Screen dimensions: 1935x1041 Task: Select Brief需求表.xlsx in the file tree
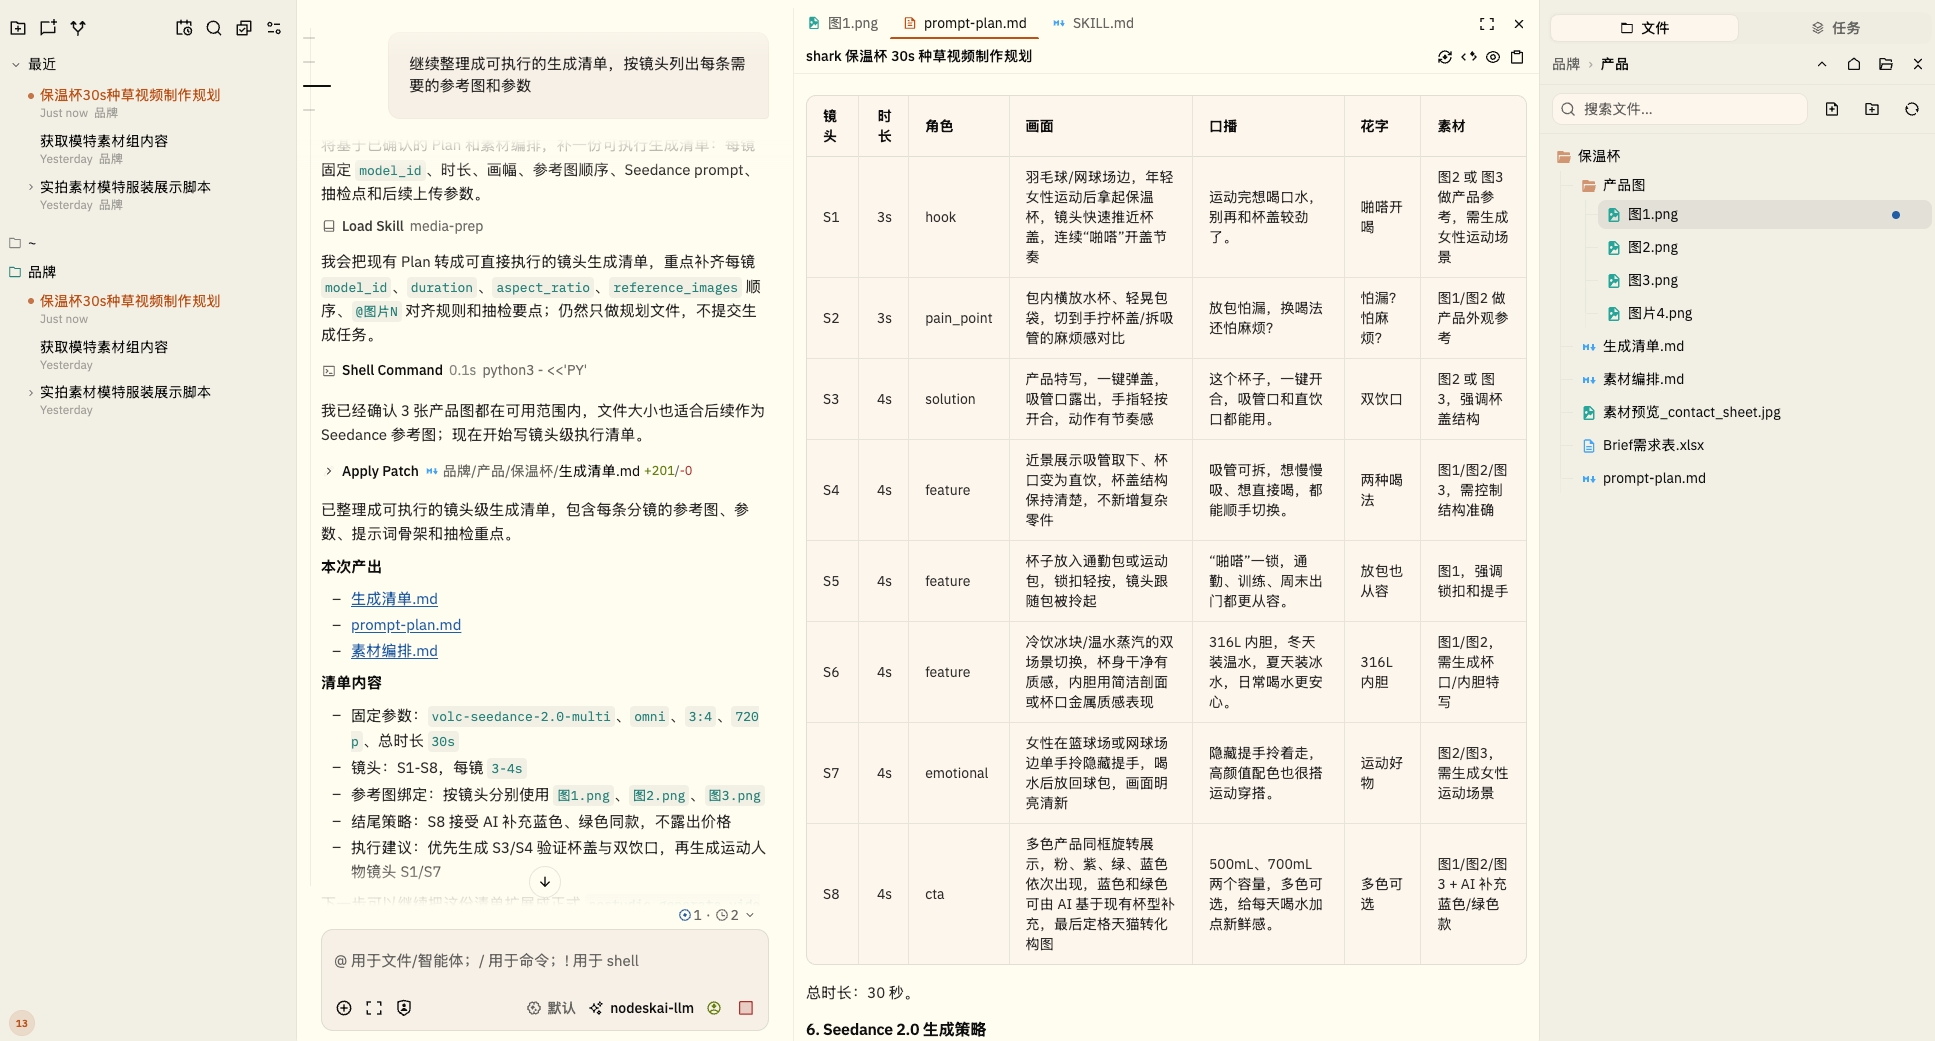coord(1653,445)
